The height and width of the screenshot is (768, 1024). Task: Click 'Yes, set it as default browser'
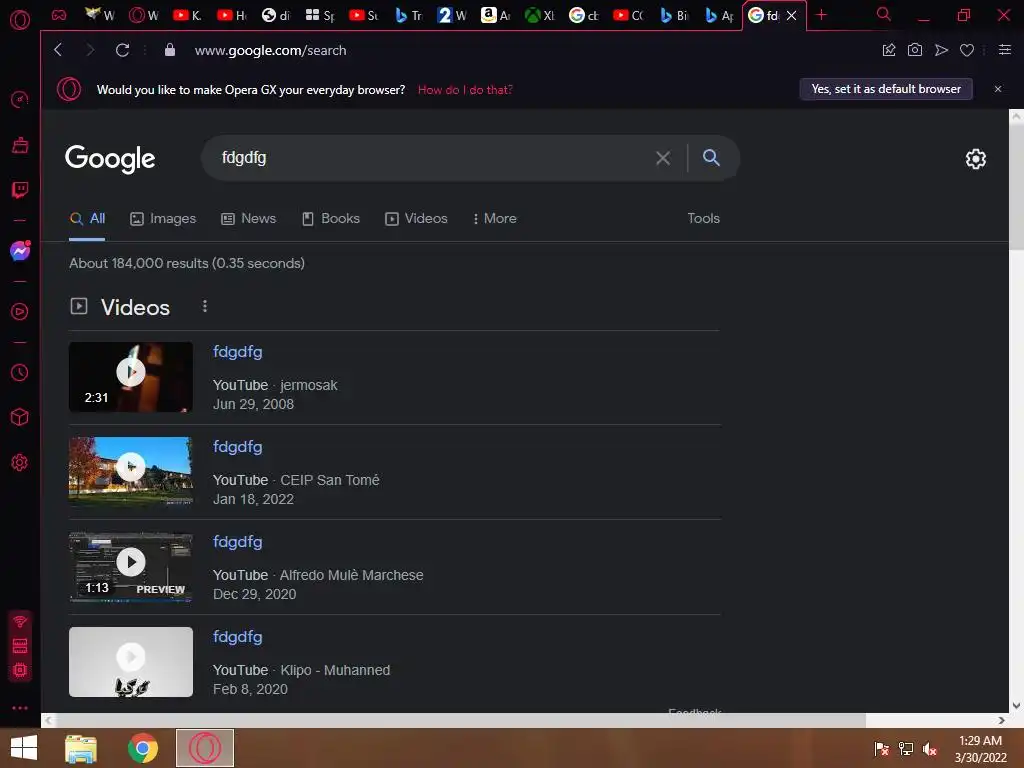886,89
